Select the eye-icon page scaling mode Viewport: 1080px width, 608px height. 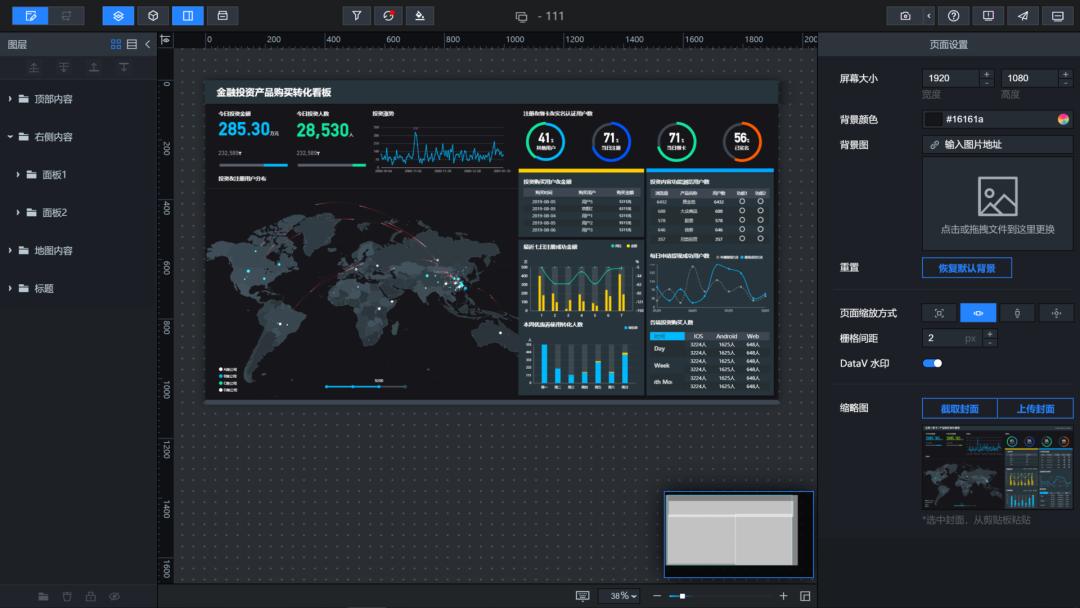pyautogui.click(x=978, y=313)
